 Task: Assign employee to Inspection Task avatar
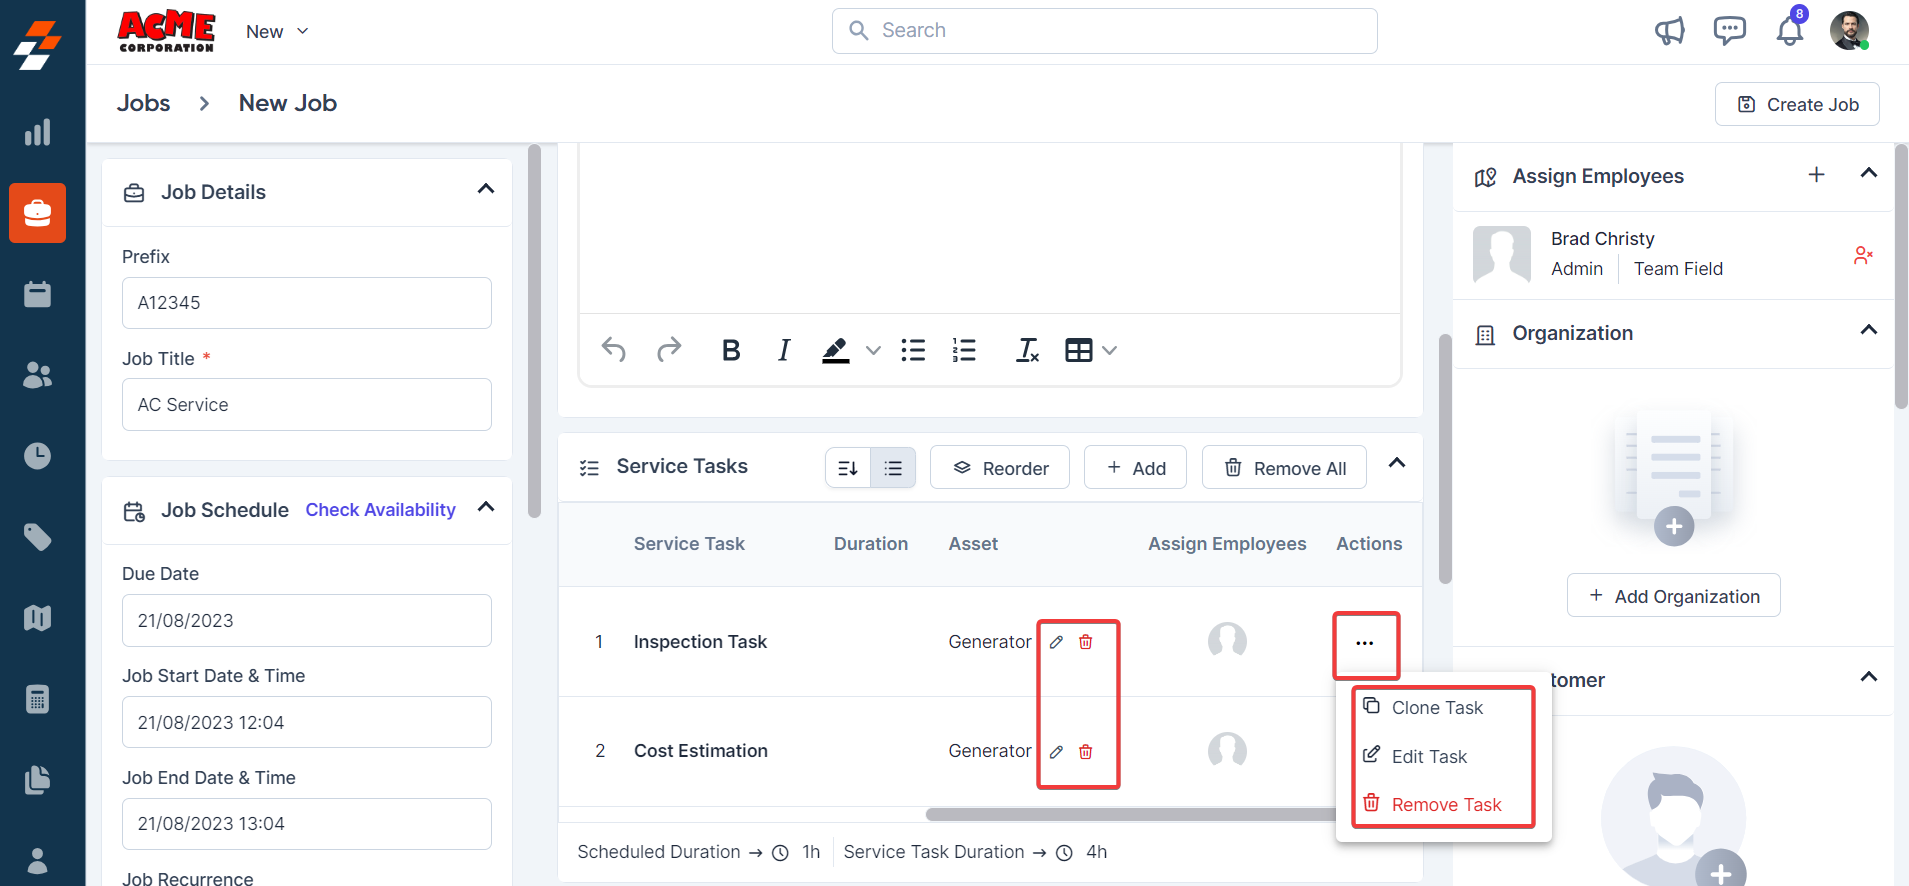pyautogui.click(x=1227, y=641)
